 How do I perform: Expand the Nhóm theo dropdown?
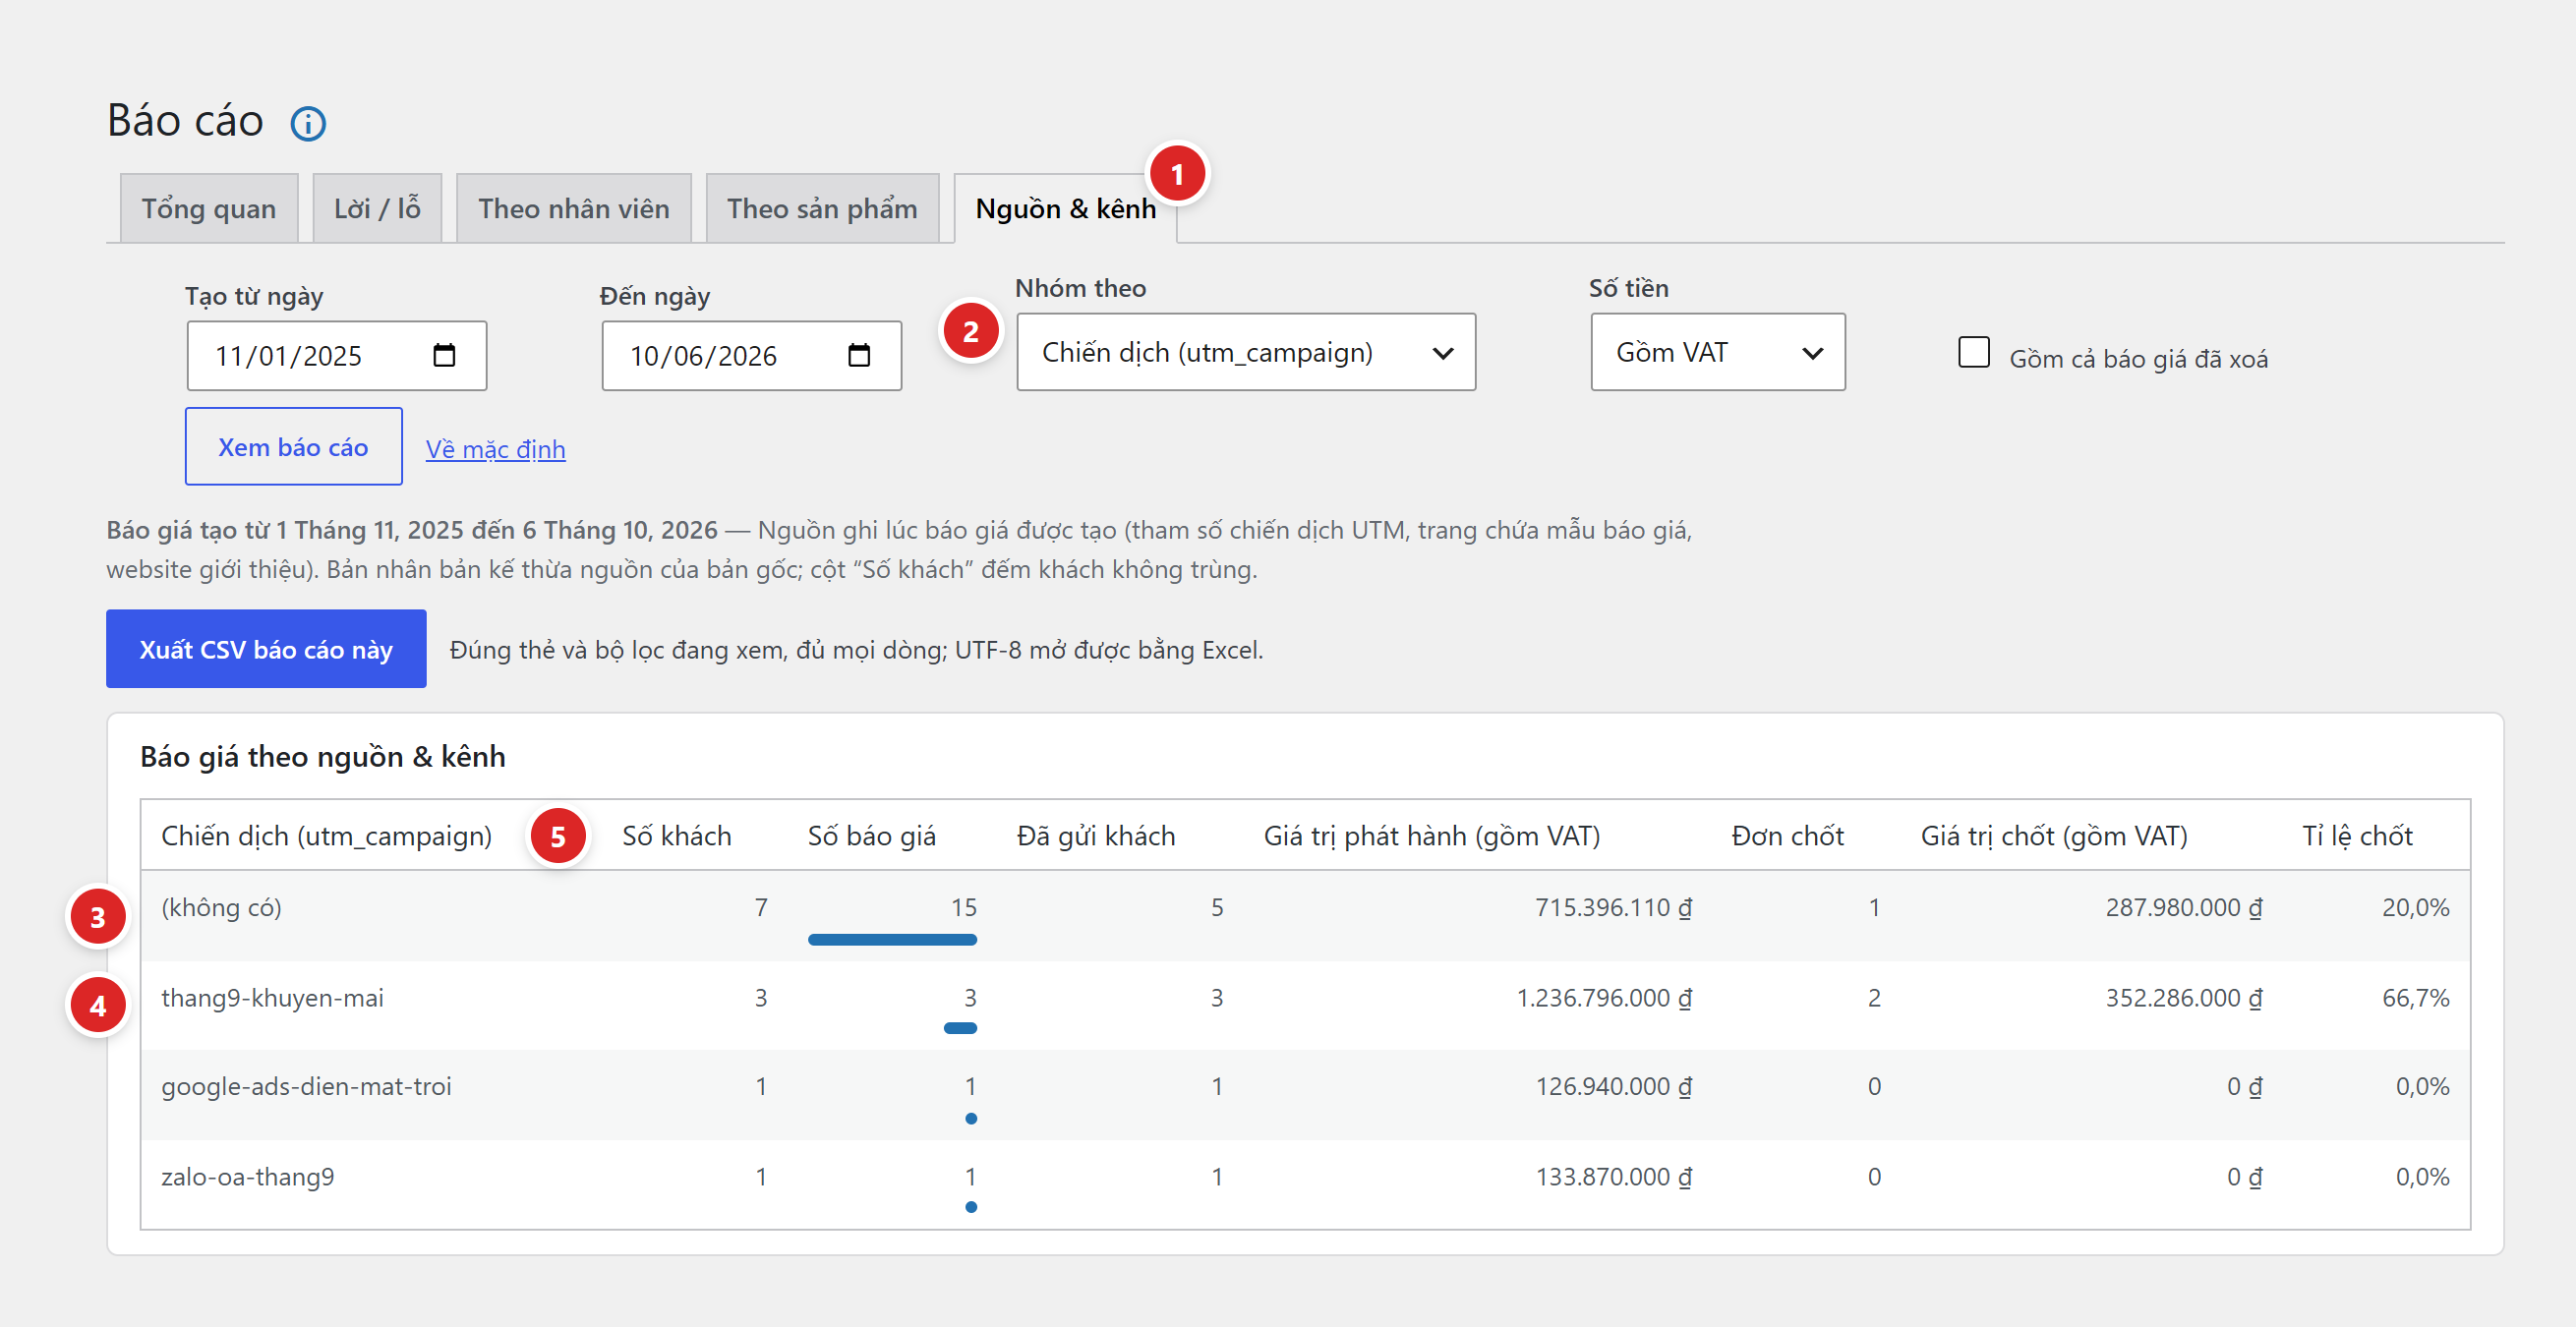click(1245, 352)
